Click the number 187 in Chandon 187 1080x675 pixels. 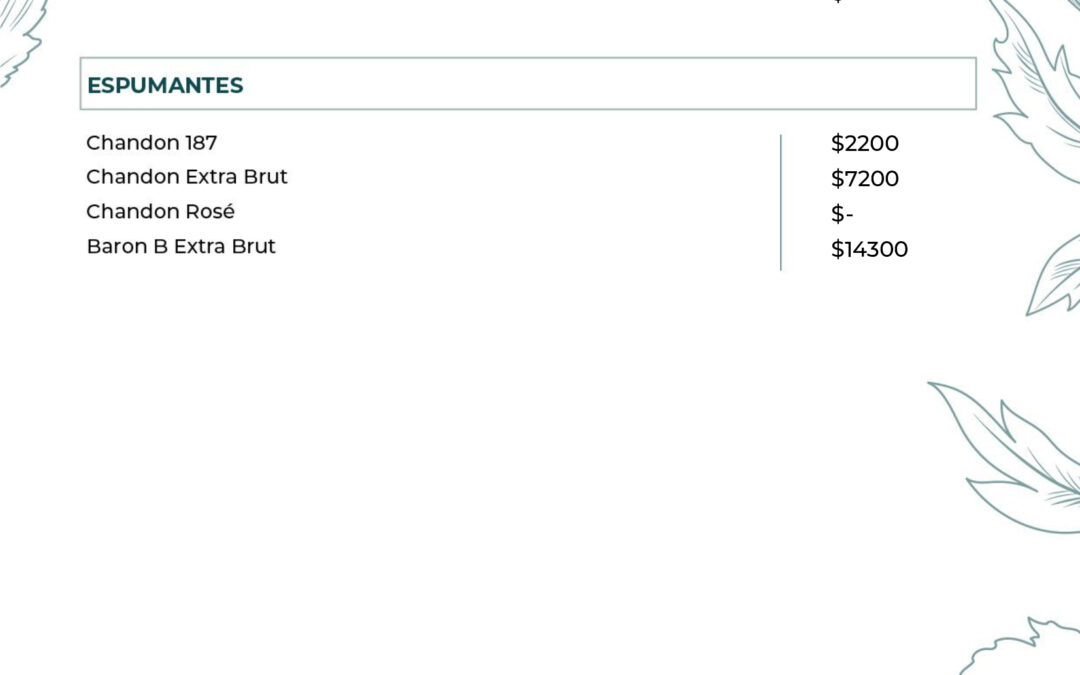tap(201, 143)
